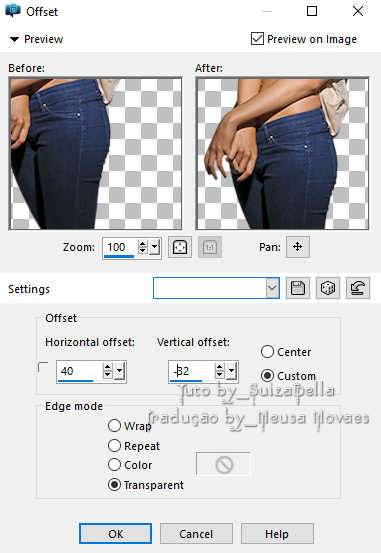This screenshot has width=381, height=553.
Task: Click the save preset floppy disk icon
Action: (298, 288)
